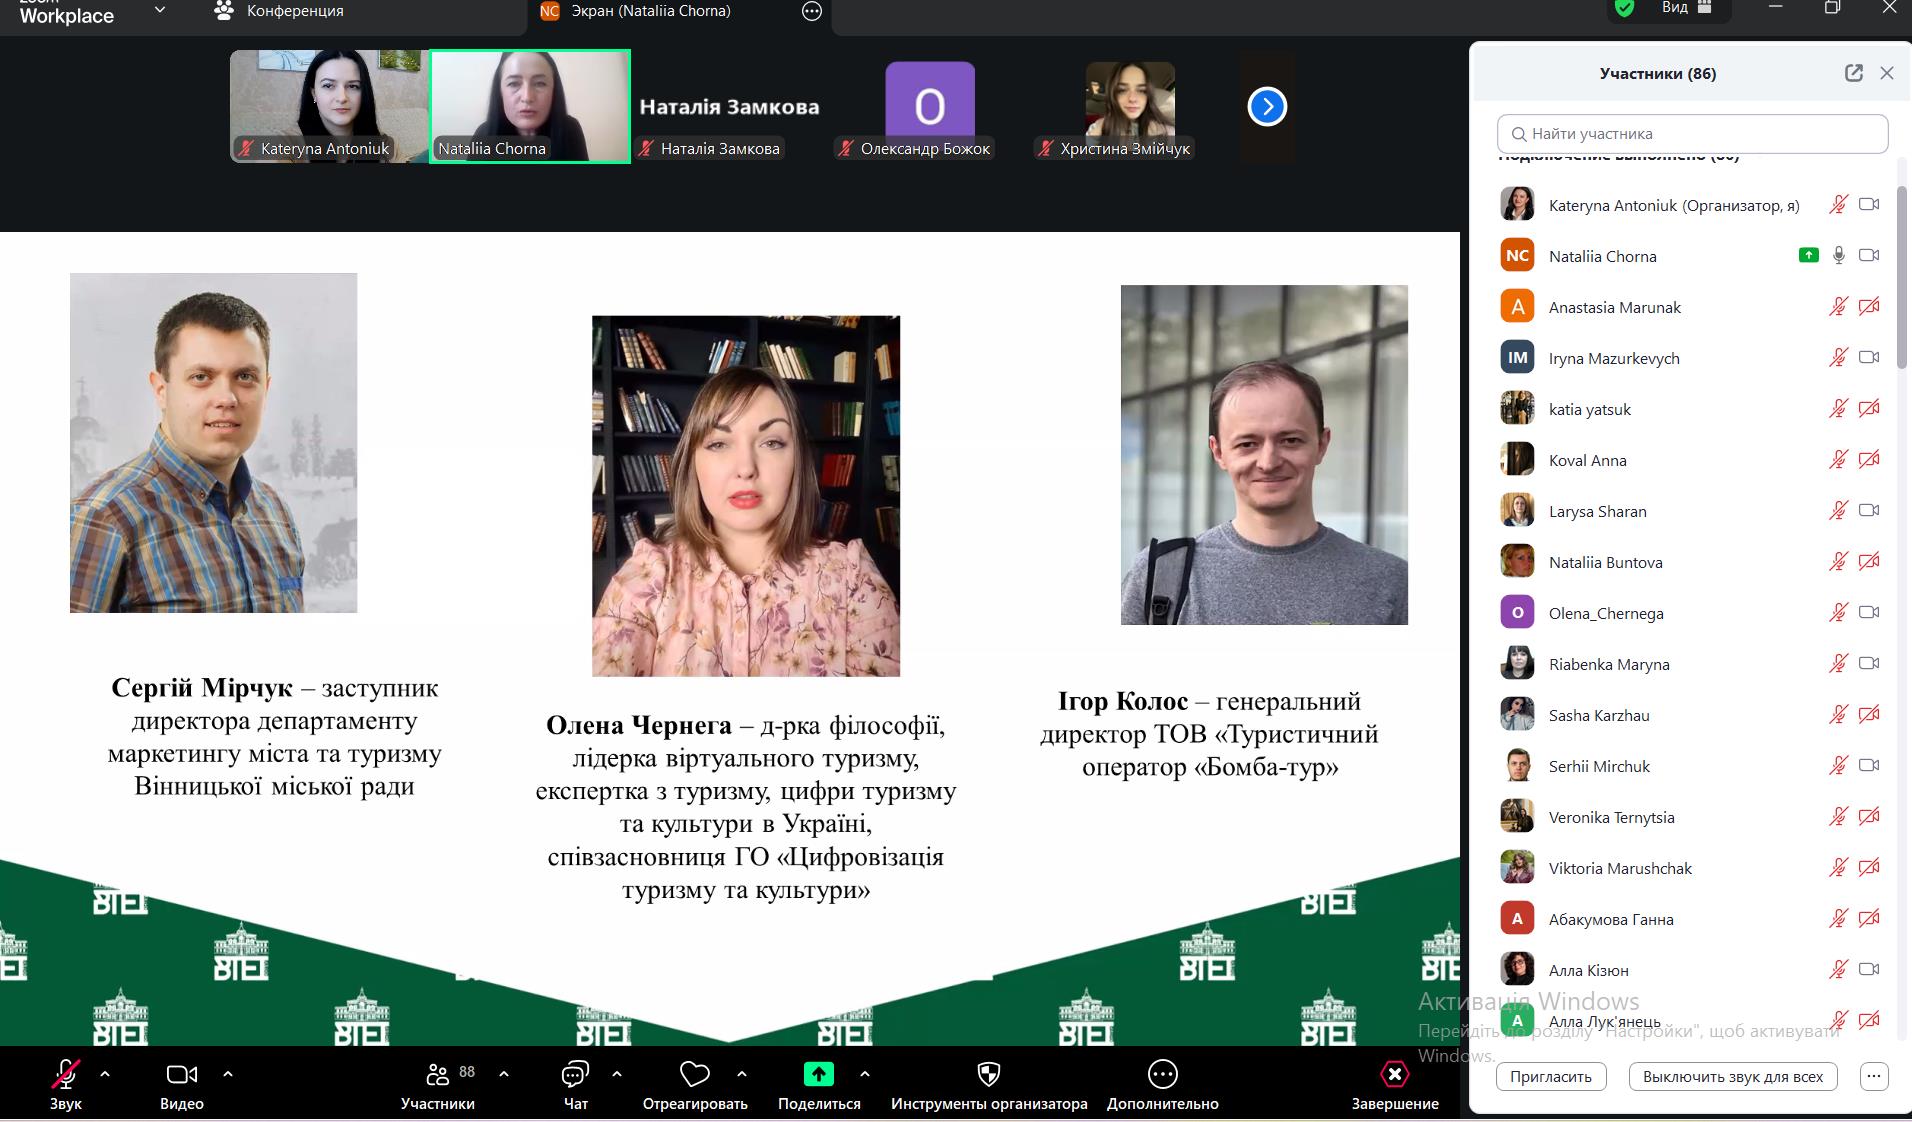
Task: Expand video options arrow next to Видео
Action: tap(228, 1074)
